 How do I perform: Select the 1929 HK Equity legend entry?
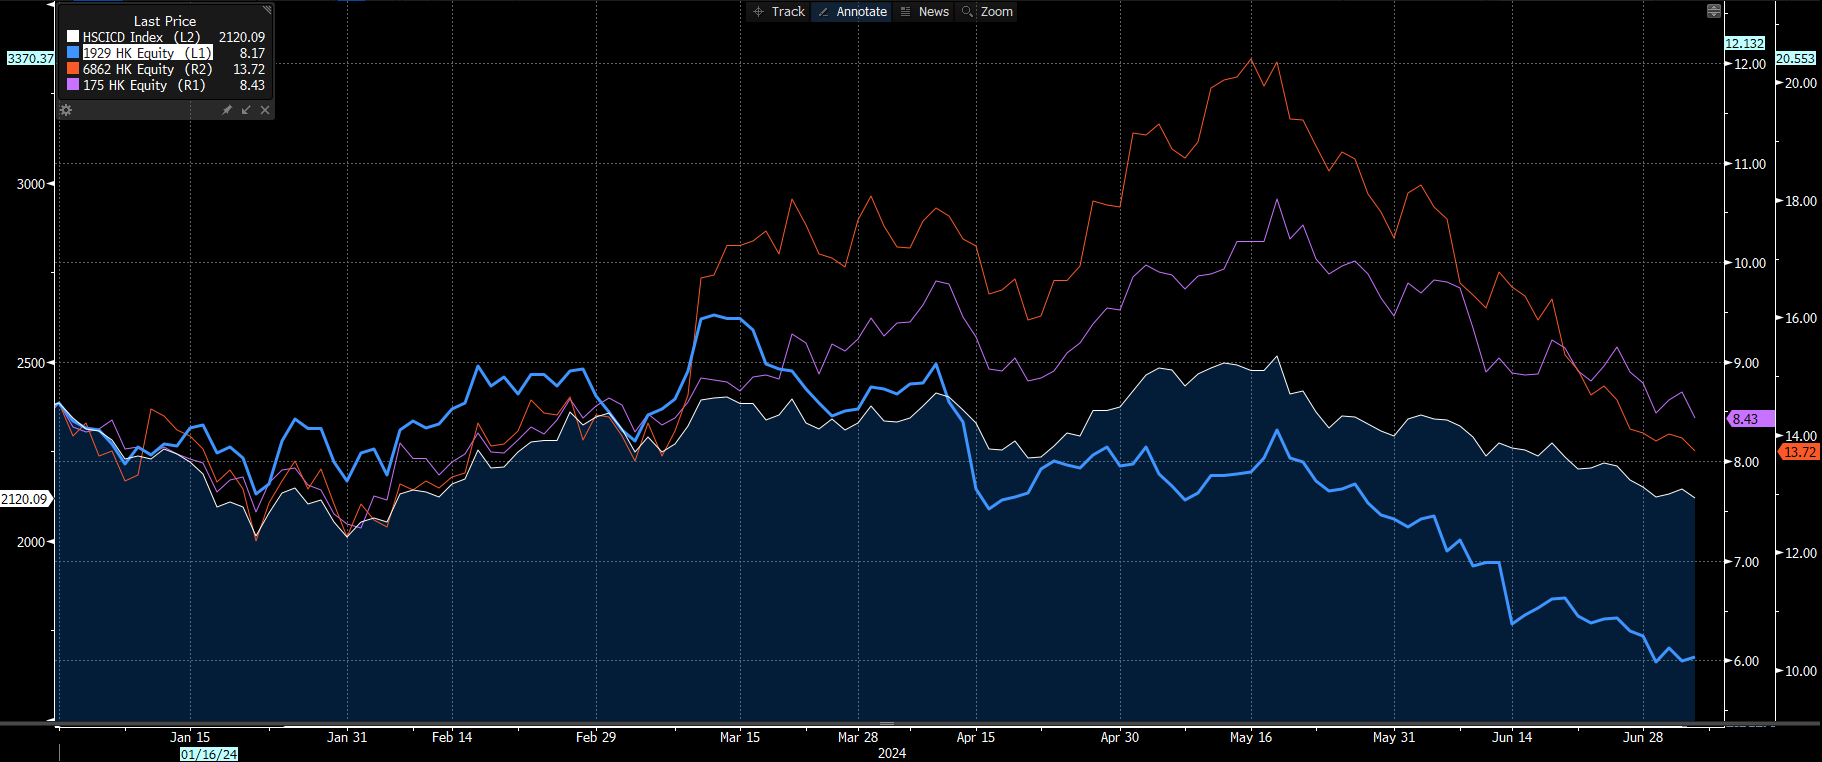[x=147, y=53]
